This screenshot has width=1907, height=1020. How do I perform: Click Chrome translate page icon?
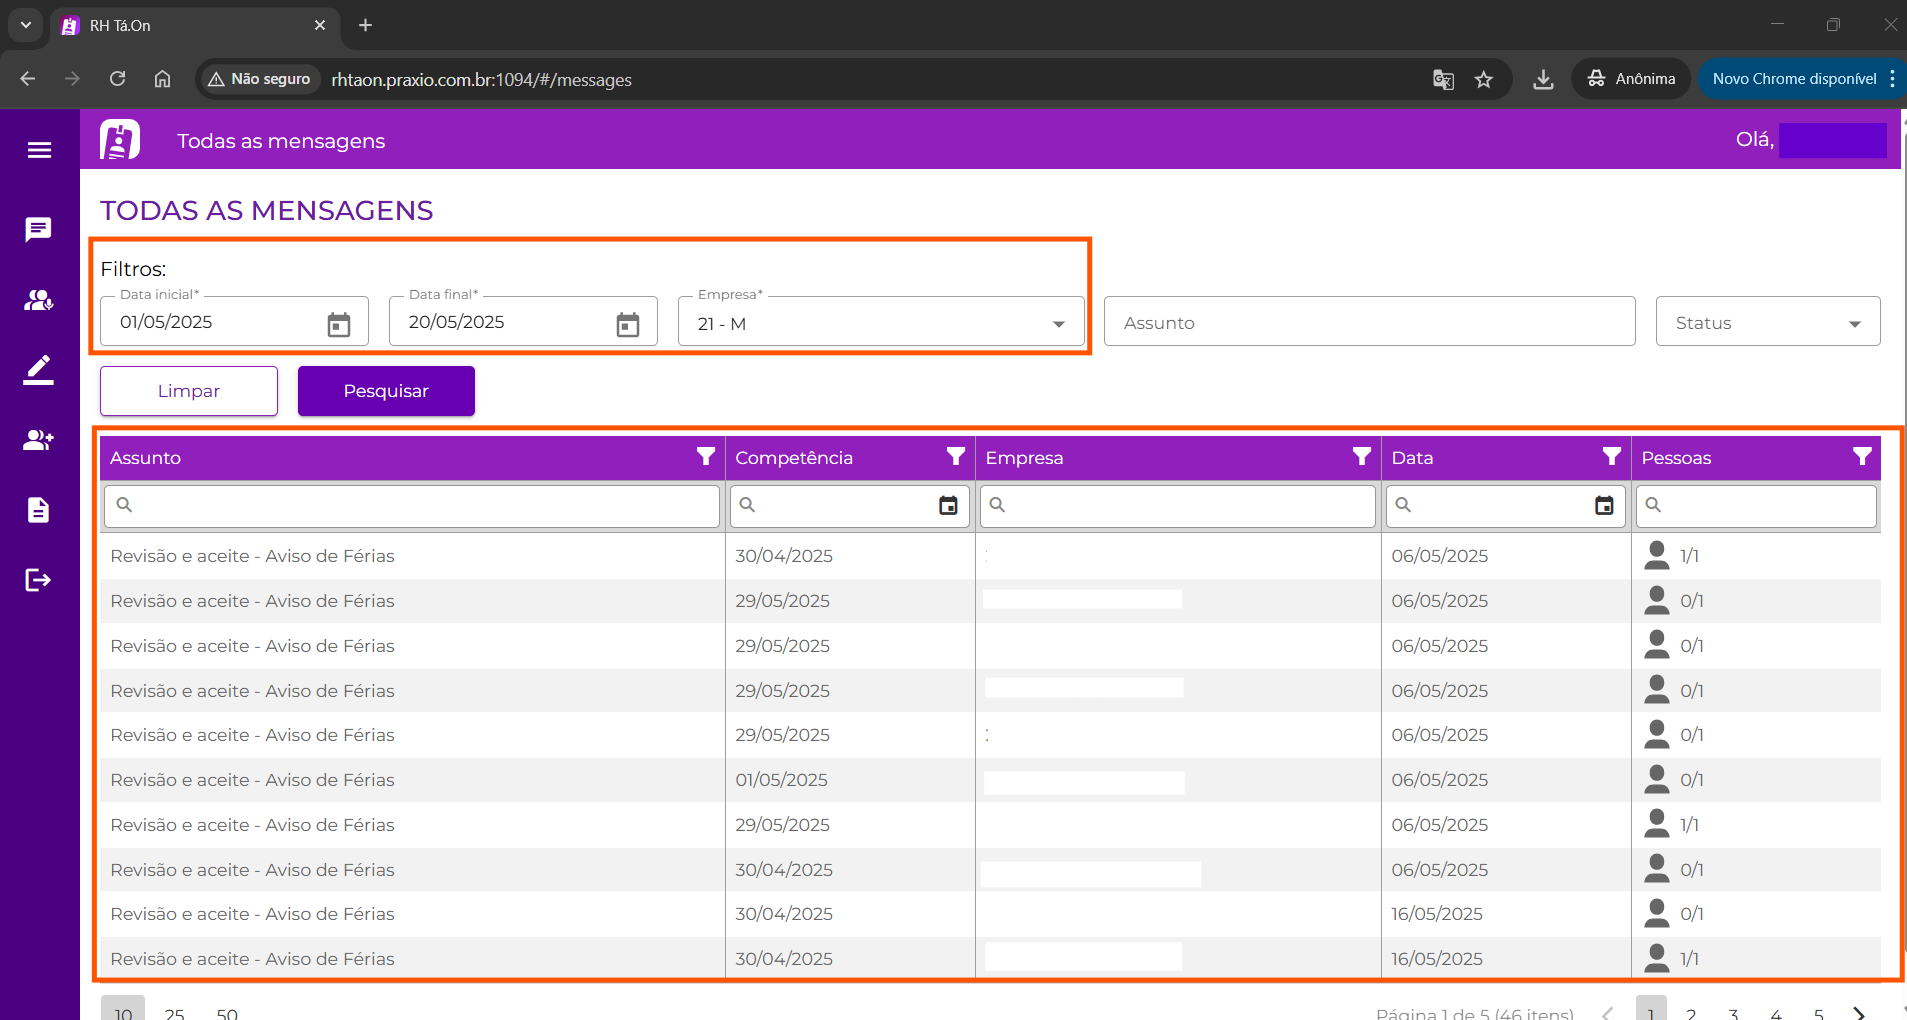[1443, 80]
